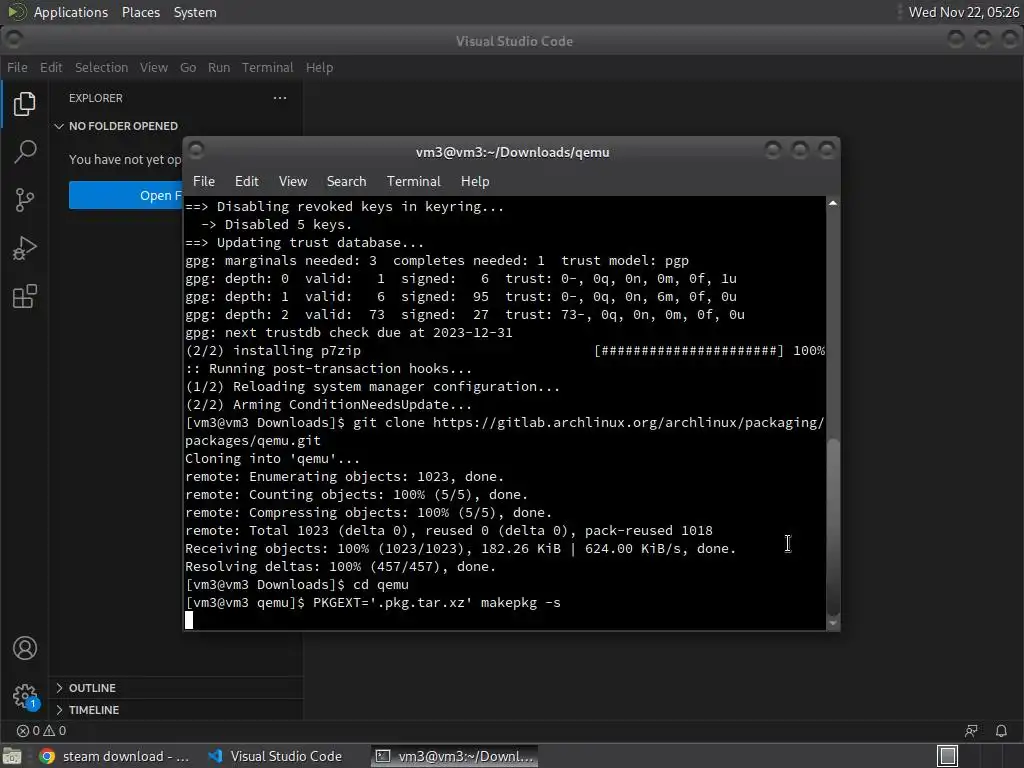The height and width of the screenshot is (768, 1024).
Task: Click the Explorer more actions ellipsis
Action: [x=280, y=98]
